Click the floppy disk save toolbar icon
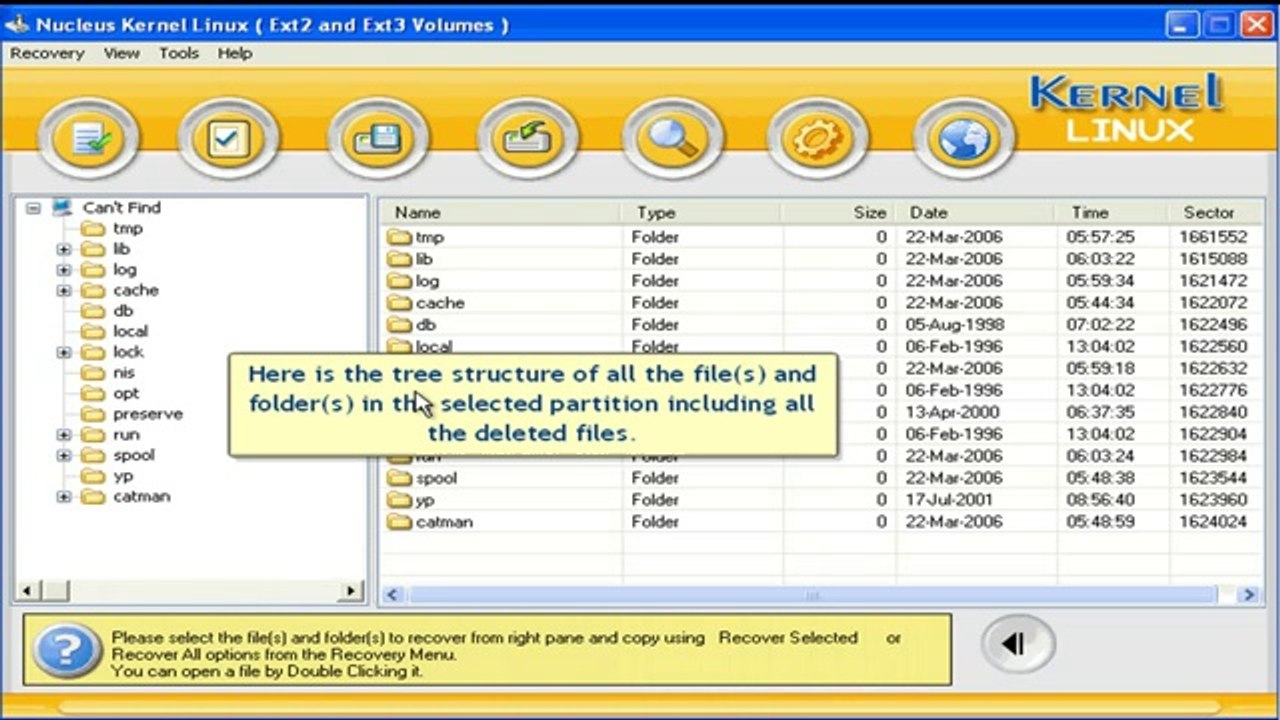 click(x=378, y=139)
